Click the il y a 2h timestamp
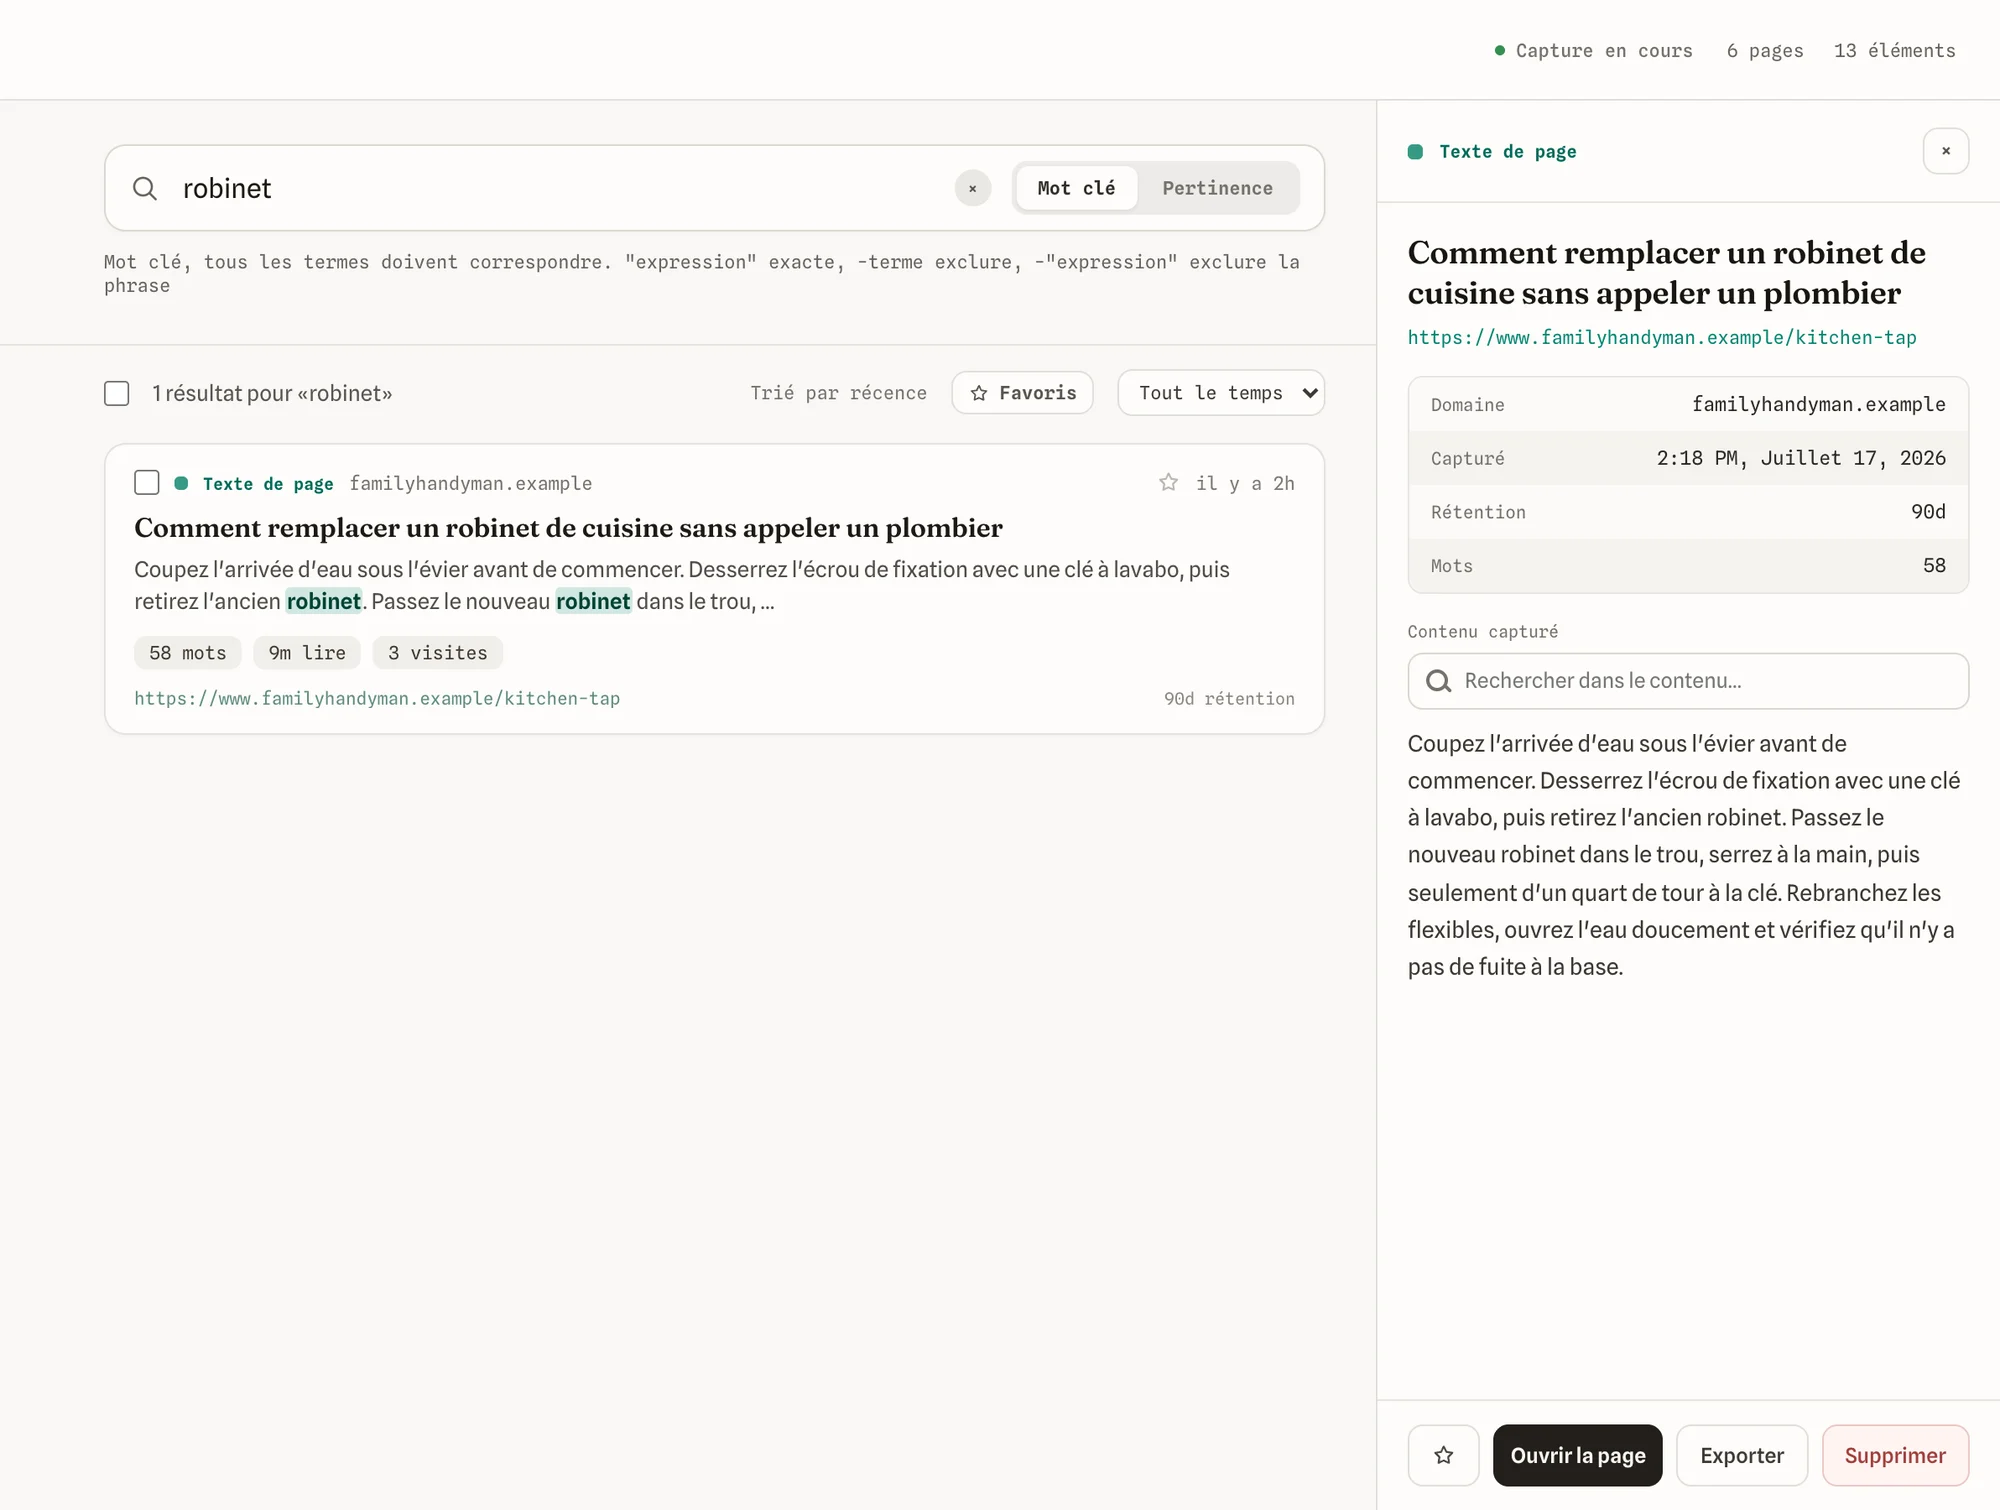2000x1510 pixels. tap(1245, 483)
